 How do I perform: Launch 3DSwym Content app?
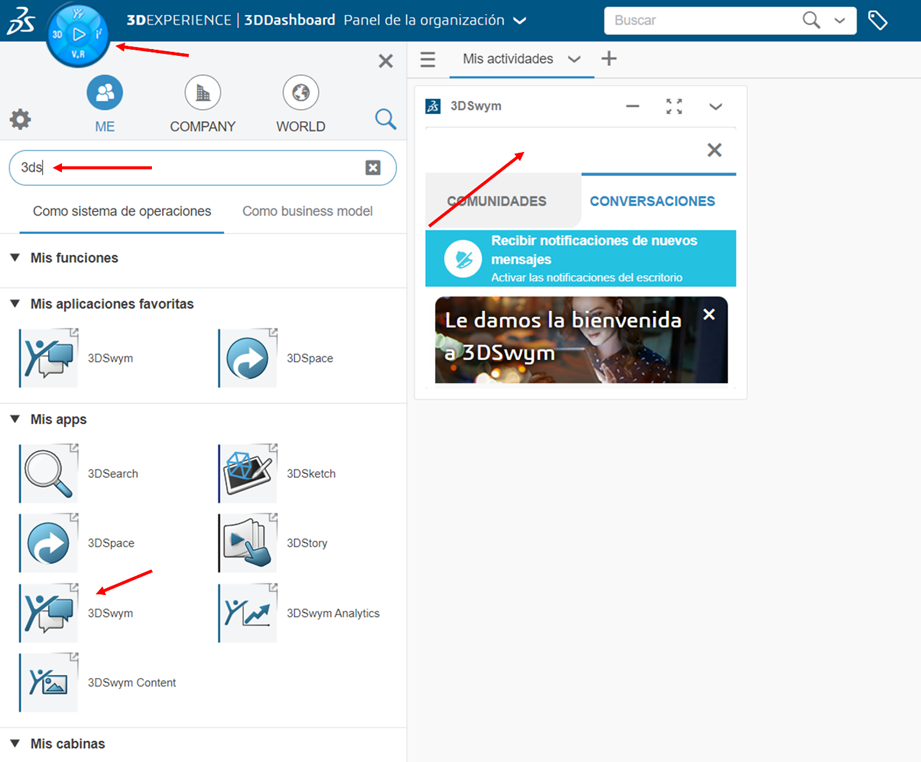49,682
